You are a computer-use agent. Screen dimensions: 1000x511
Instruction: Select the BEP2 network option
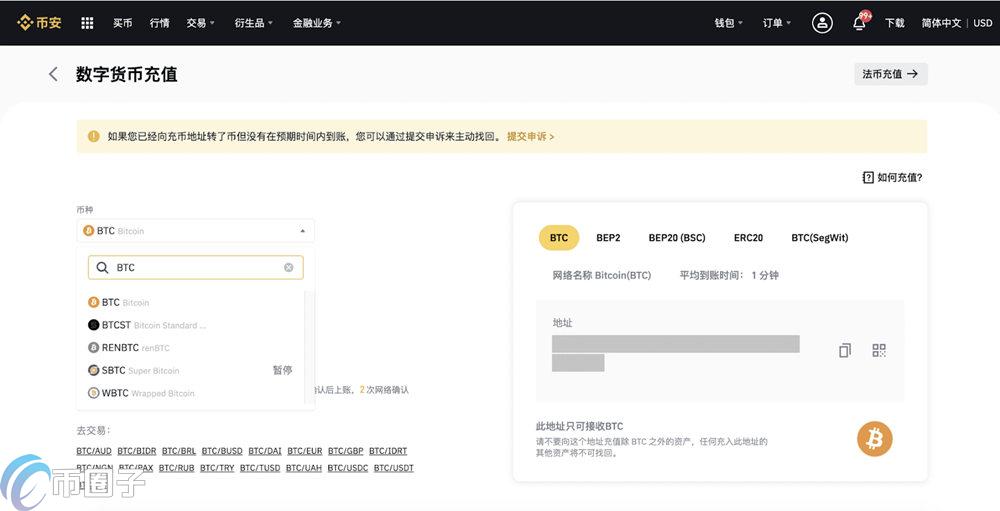(x=608, y=238)
